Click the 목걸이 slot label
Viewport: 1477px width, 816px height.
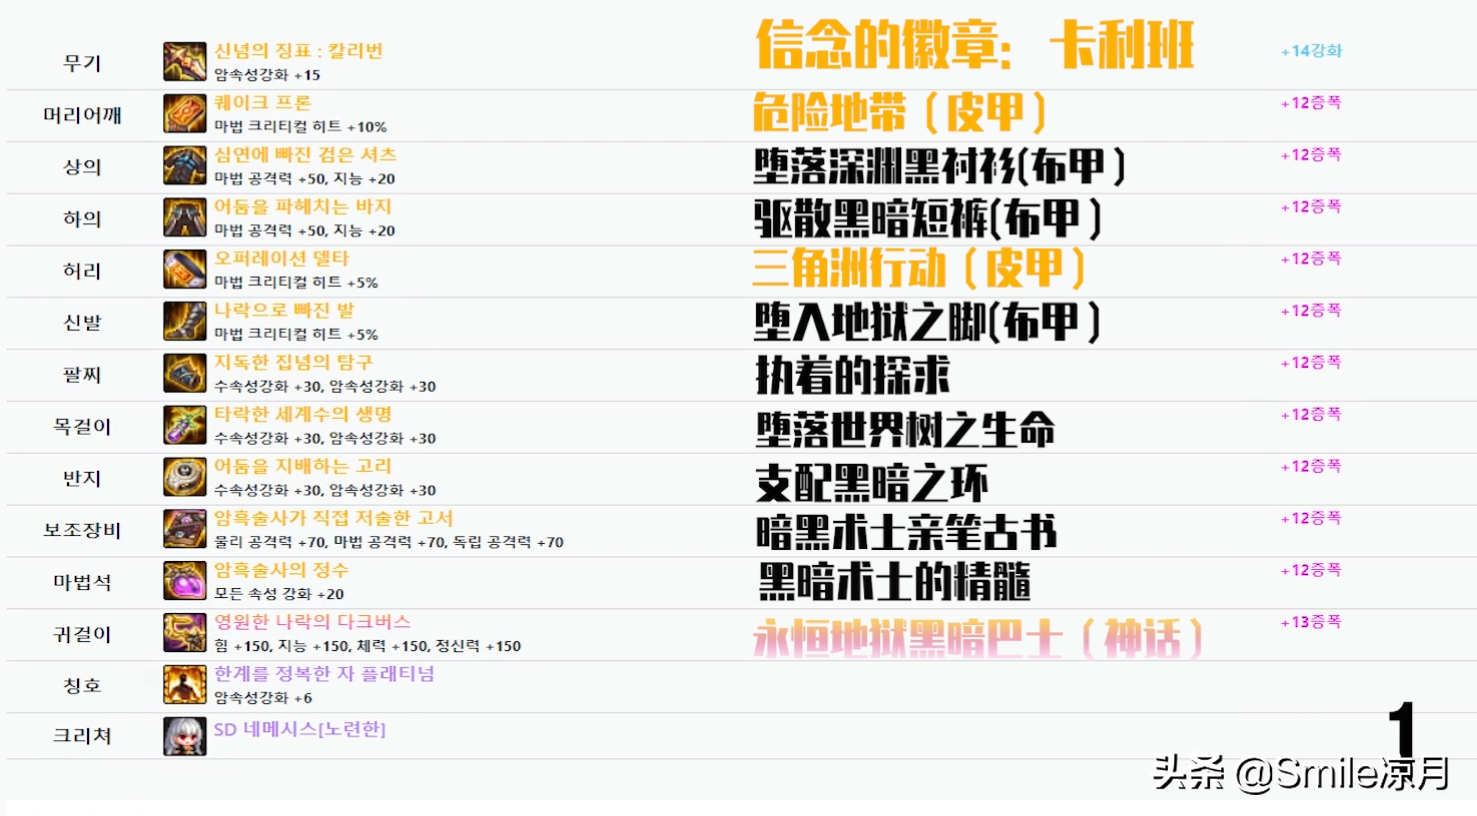pos(82,427)
